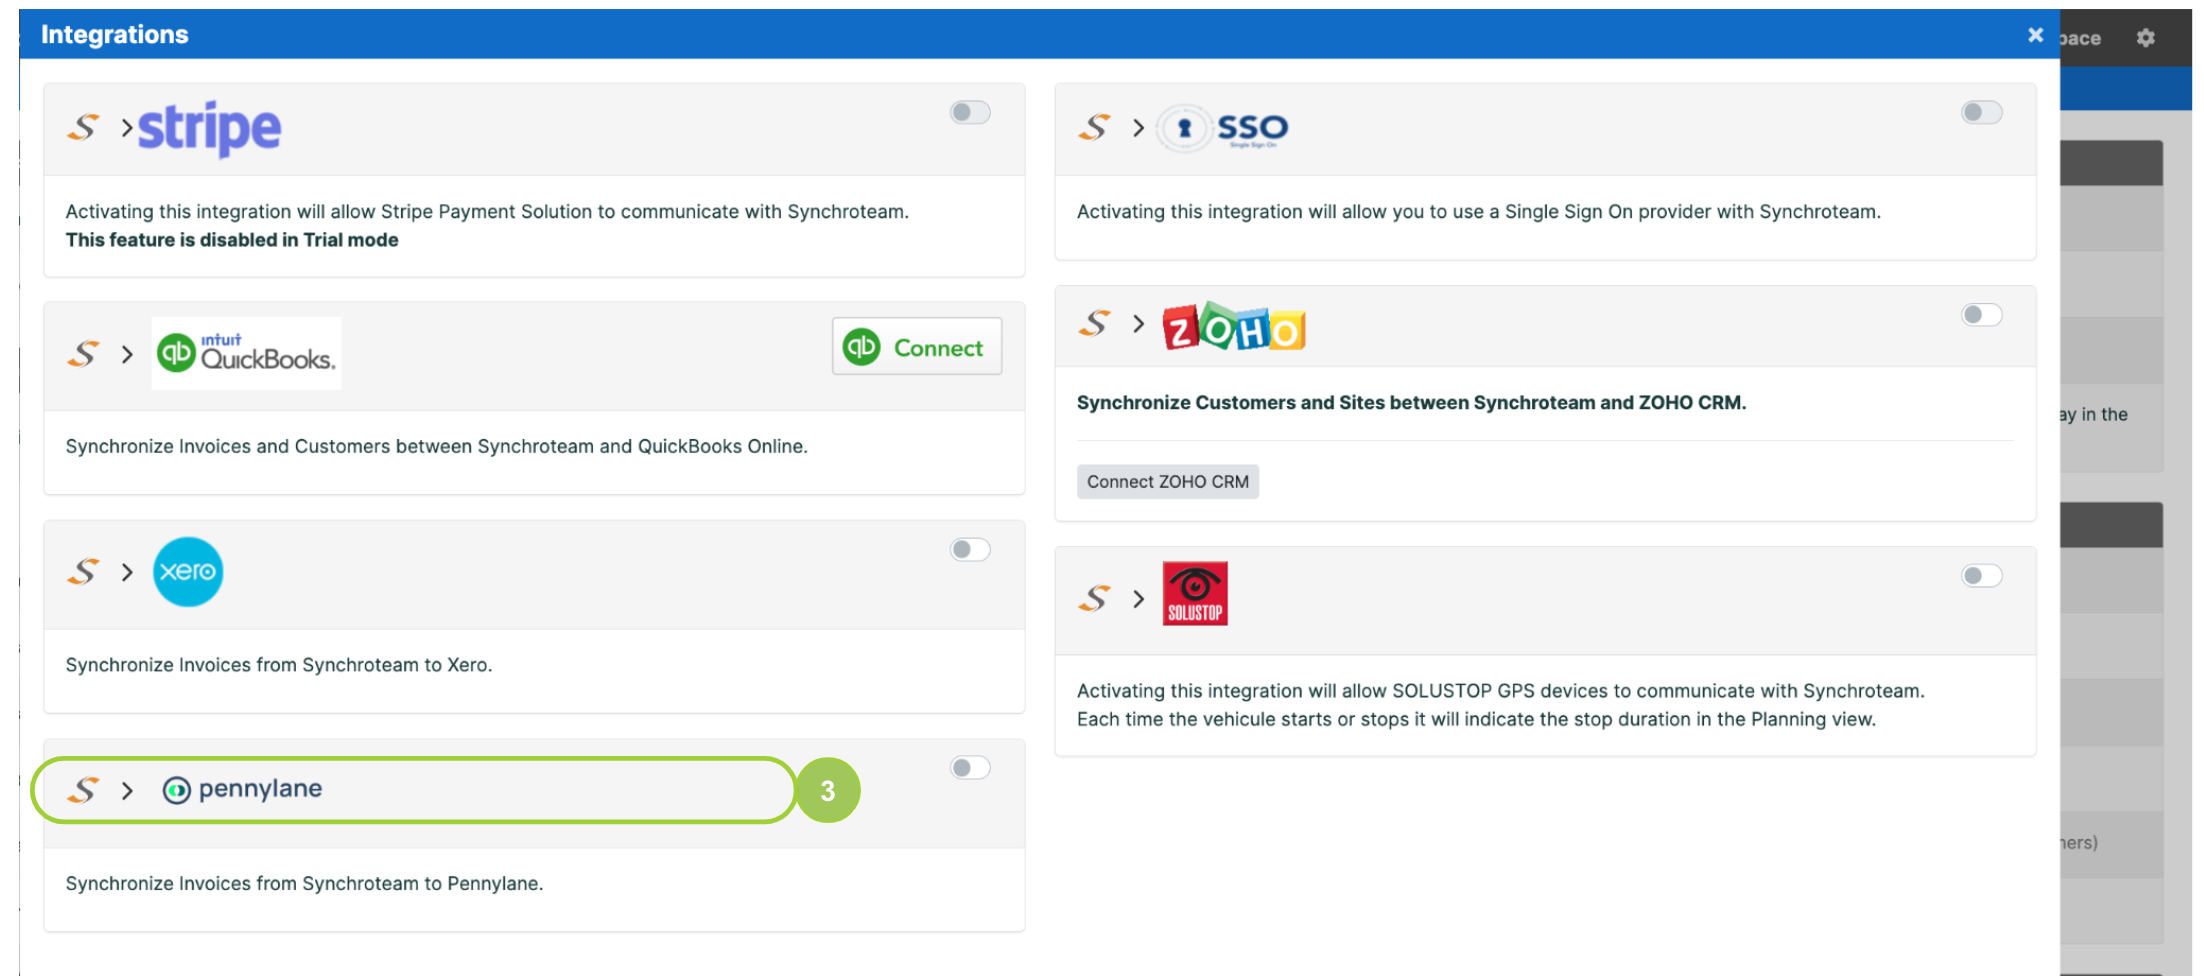Enable the ZOHO integration toggle

[x=1981, y=315]
